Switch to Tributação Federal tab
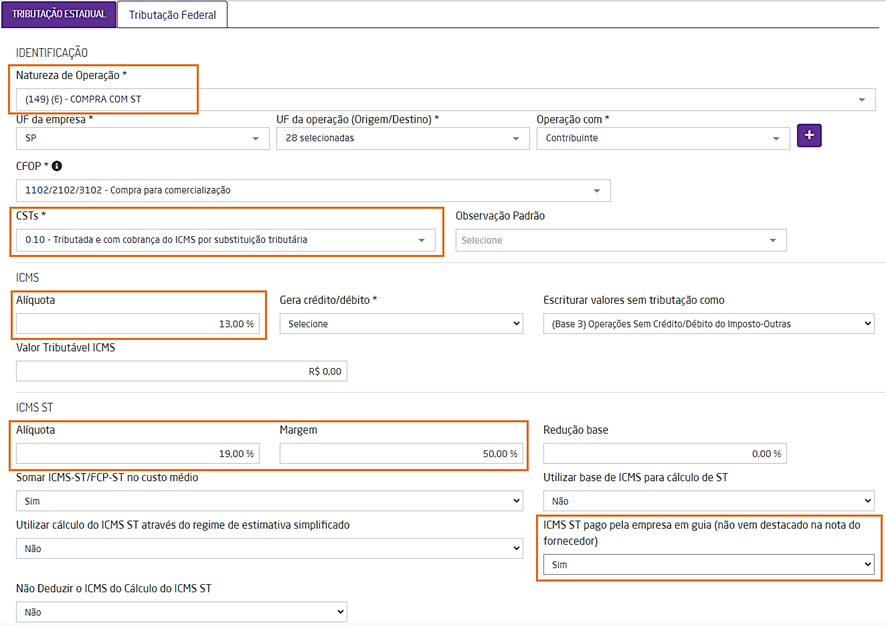 172,13
